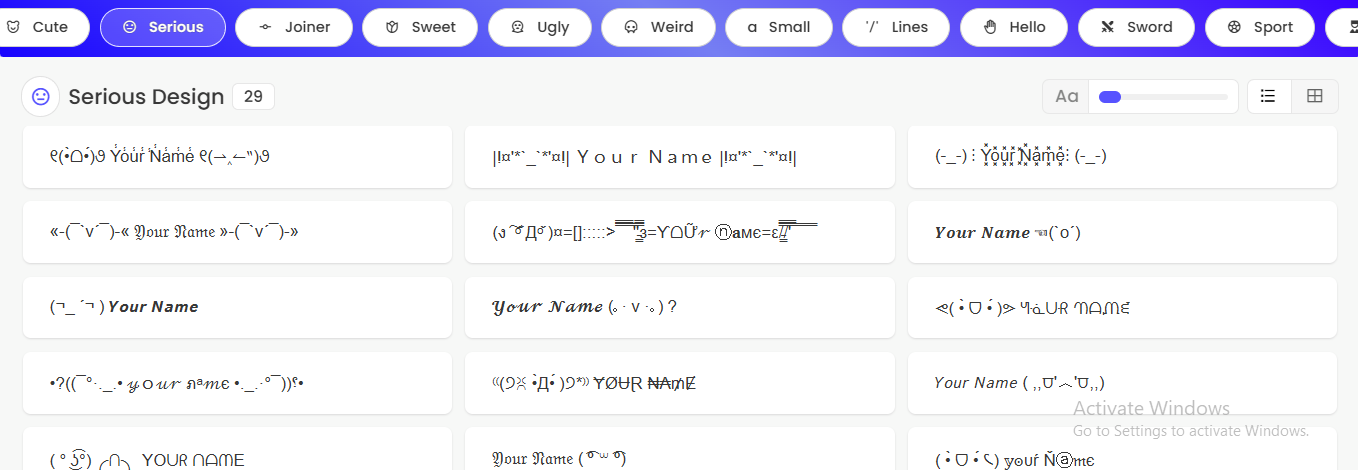Viewport: 1358px width, 470px height.
Task: Click the Aa font size icon
Action: tap(1066, 97)
